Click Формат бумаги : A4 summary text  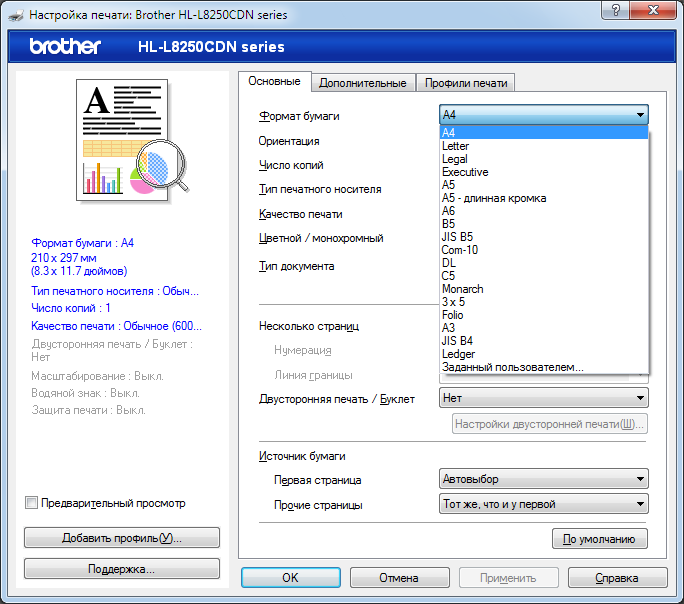click(x=82, y=243)
